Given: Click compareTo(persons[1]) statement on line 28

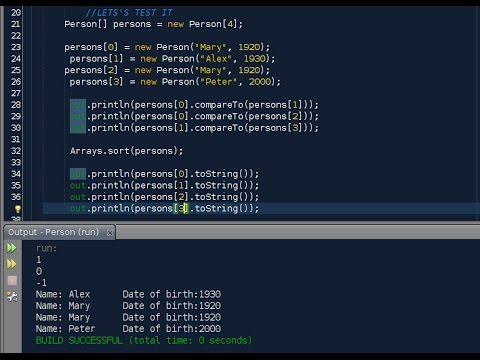Looking at the screenshot, I should 194,105.
